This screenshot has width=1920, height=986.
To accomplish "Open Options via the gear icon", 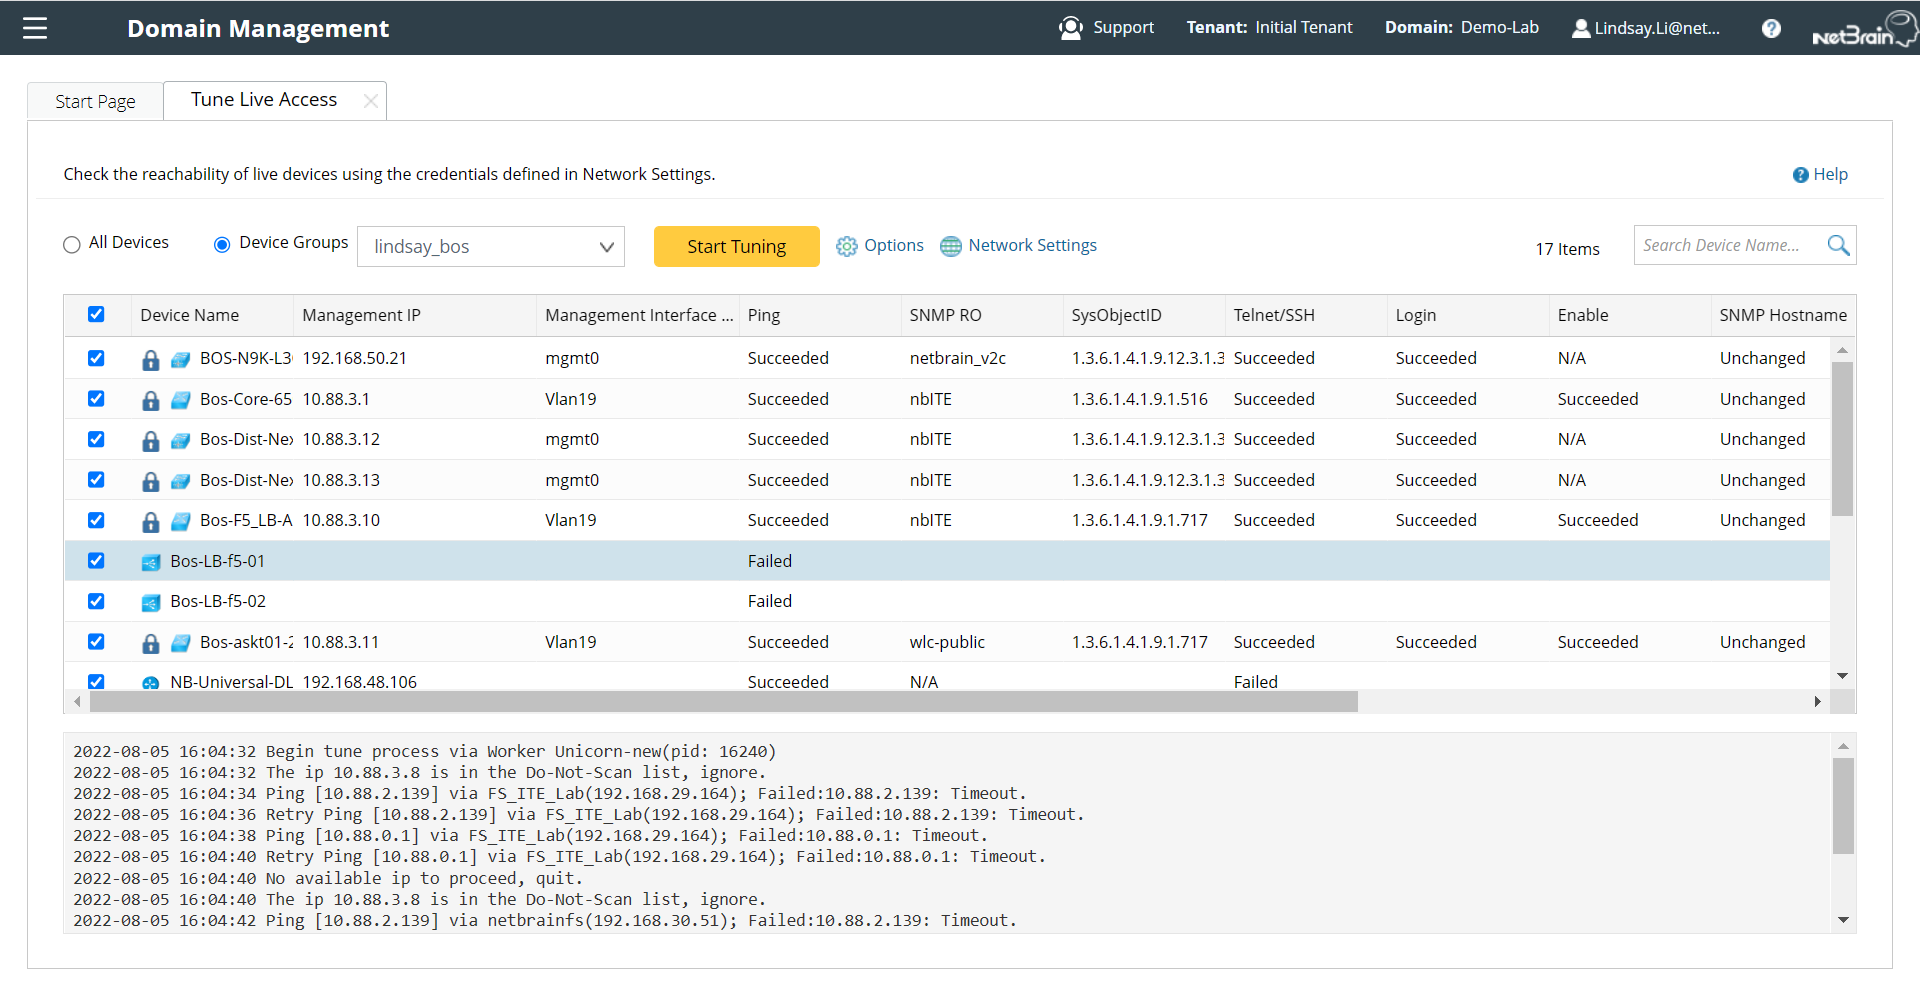I will point(846,245).
